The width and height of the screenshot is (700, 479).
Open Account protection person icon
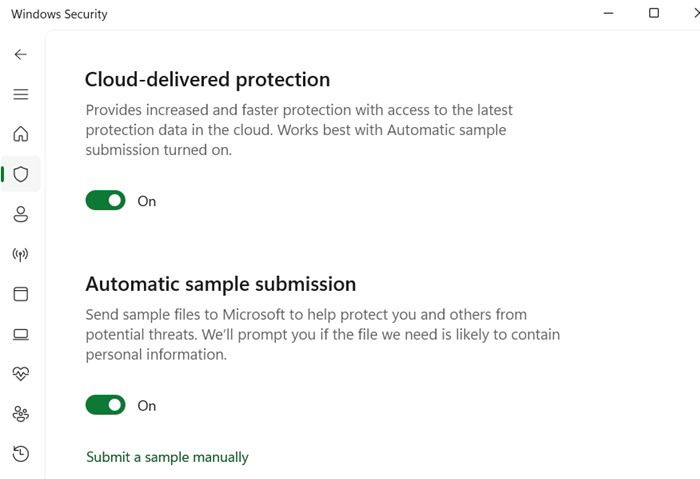tap(20, 214)
